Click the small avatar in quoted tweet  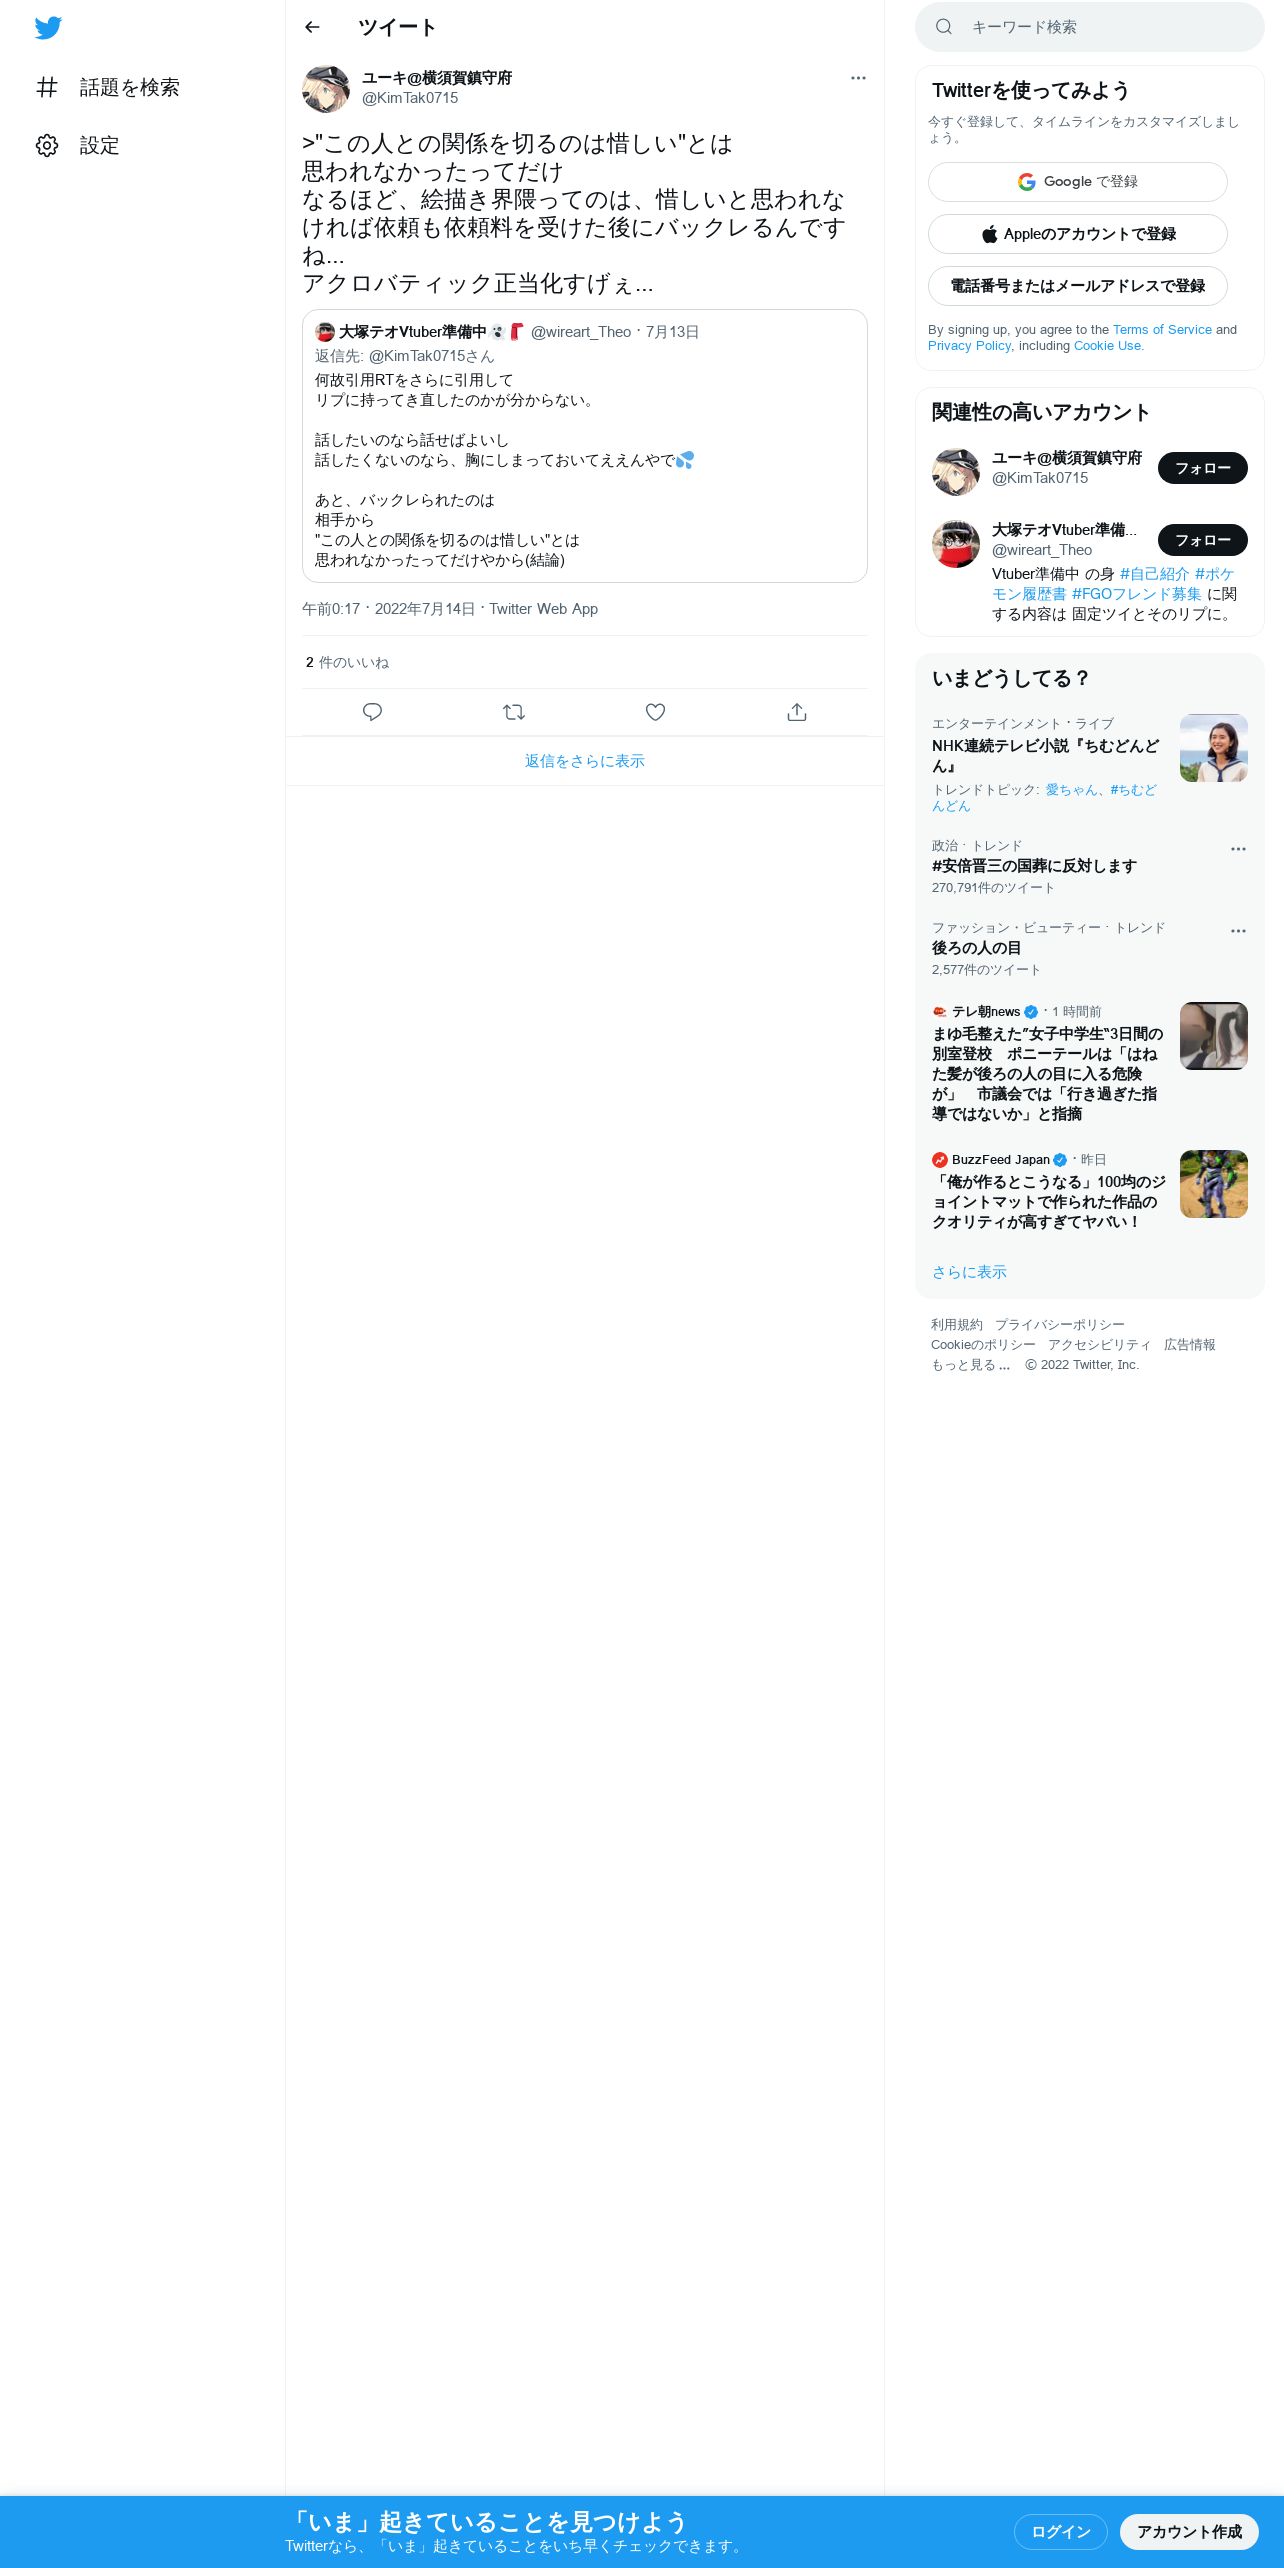pyautogui.click(x=325, y=332)
